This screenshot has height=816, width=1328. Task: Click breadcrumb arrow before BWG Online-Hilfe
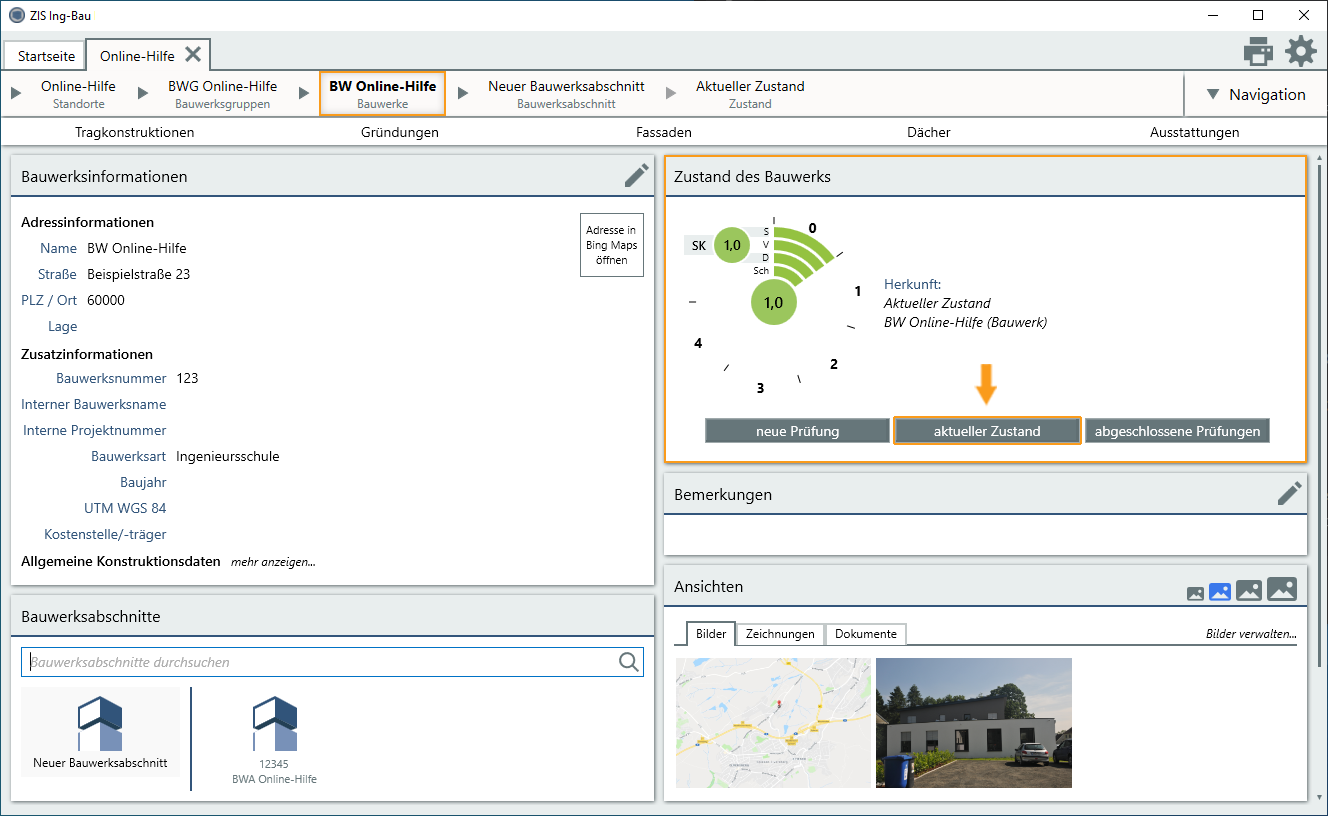pyautogui.click(x=143, y=93)
